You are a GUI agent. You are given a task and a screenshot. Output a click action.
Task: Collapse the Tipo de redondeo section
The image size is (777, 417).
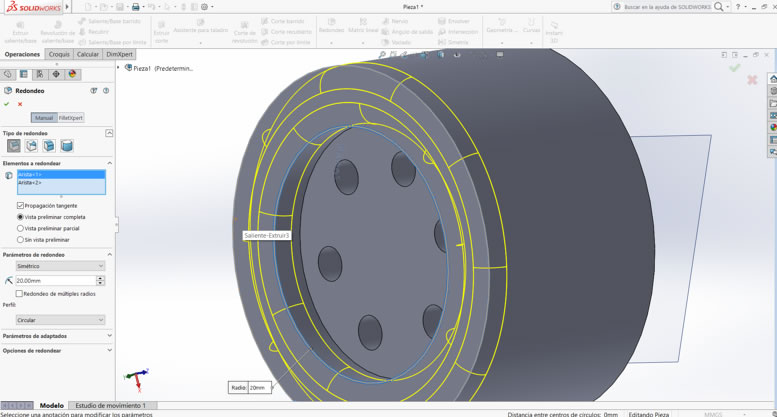pyautogui.click(x=109, y=133)
